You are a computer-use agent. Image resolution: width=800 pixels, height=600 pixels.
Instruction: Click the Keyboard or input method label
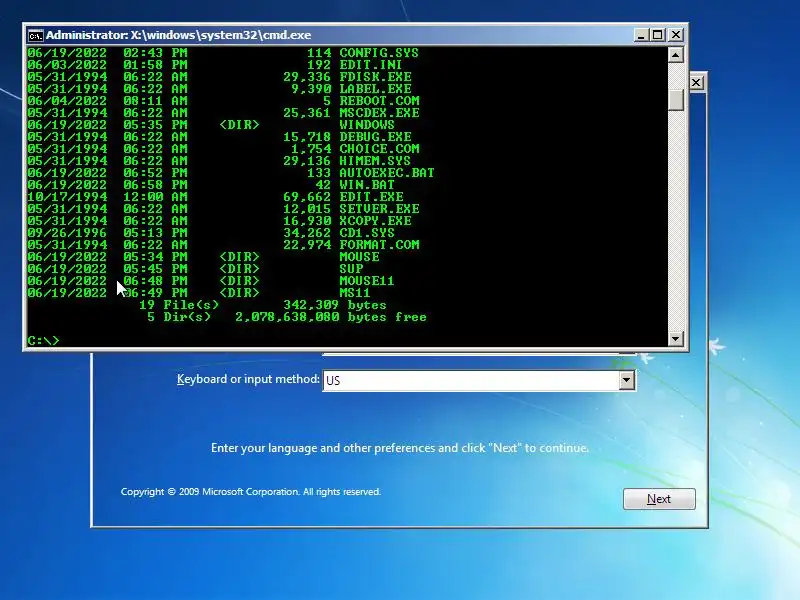[248, 379]
